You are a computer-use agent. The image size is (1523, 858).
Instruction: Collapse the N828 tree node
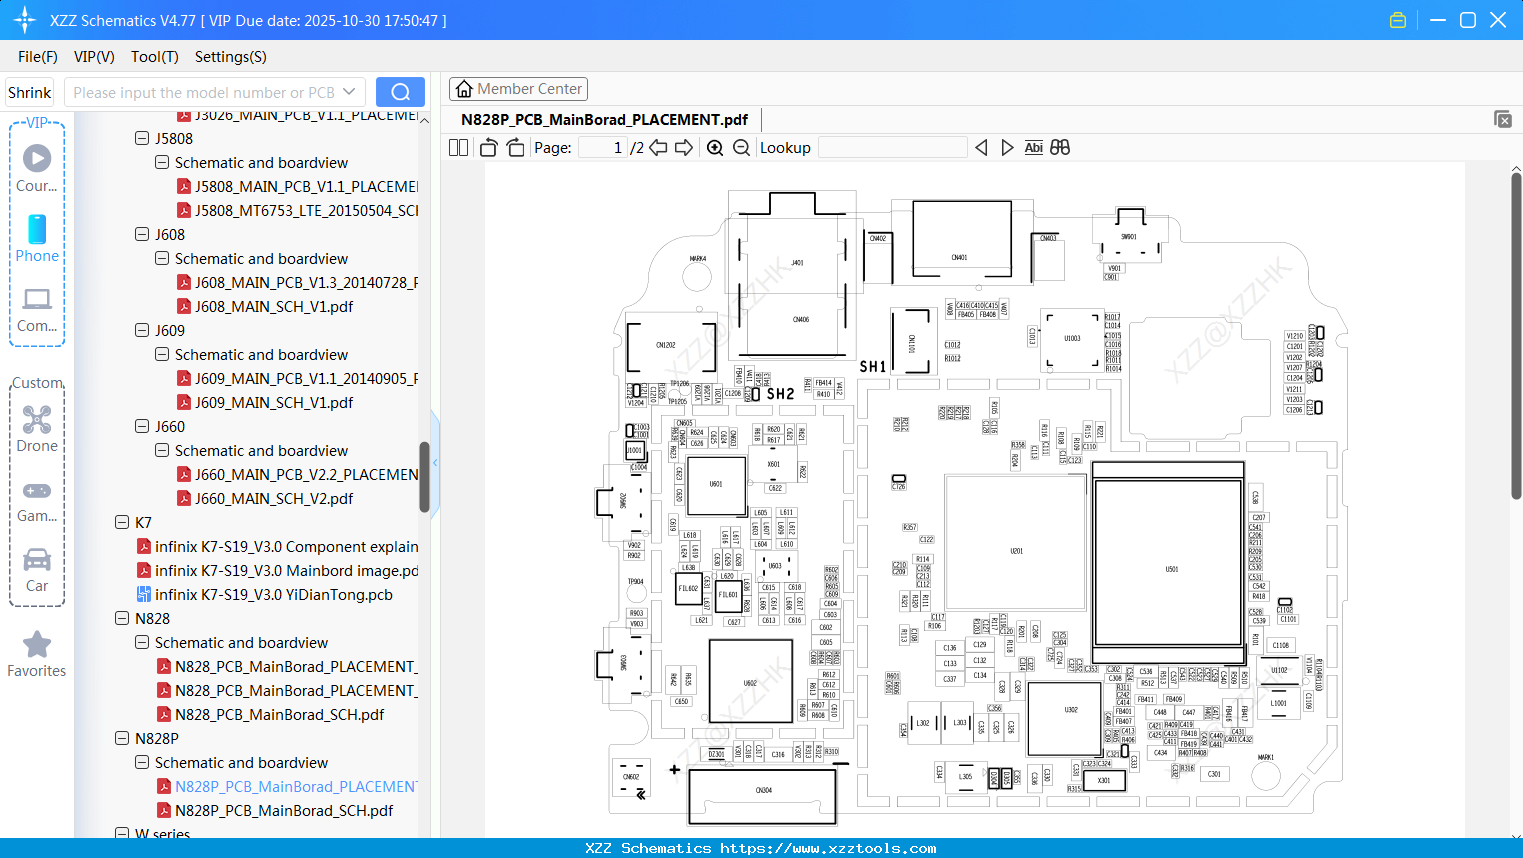(x=120, y=618)
